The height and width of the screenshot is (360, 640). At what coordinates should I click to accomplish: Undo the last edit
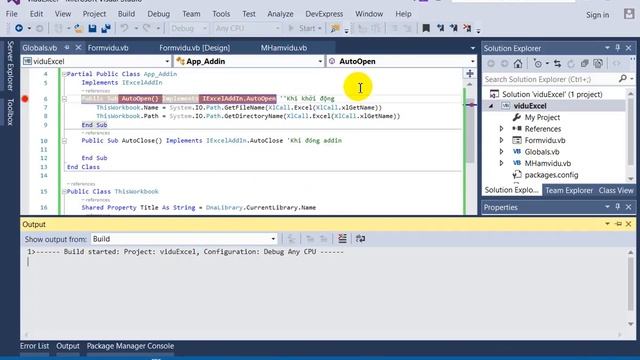pyautogui.click(x=124, y=28)
